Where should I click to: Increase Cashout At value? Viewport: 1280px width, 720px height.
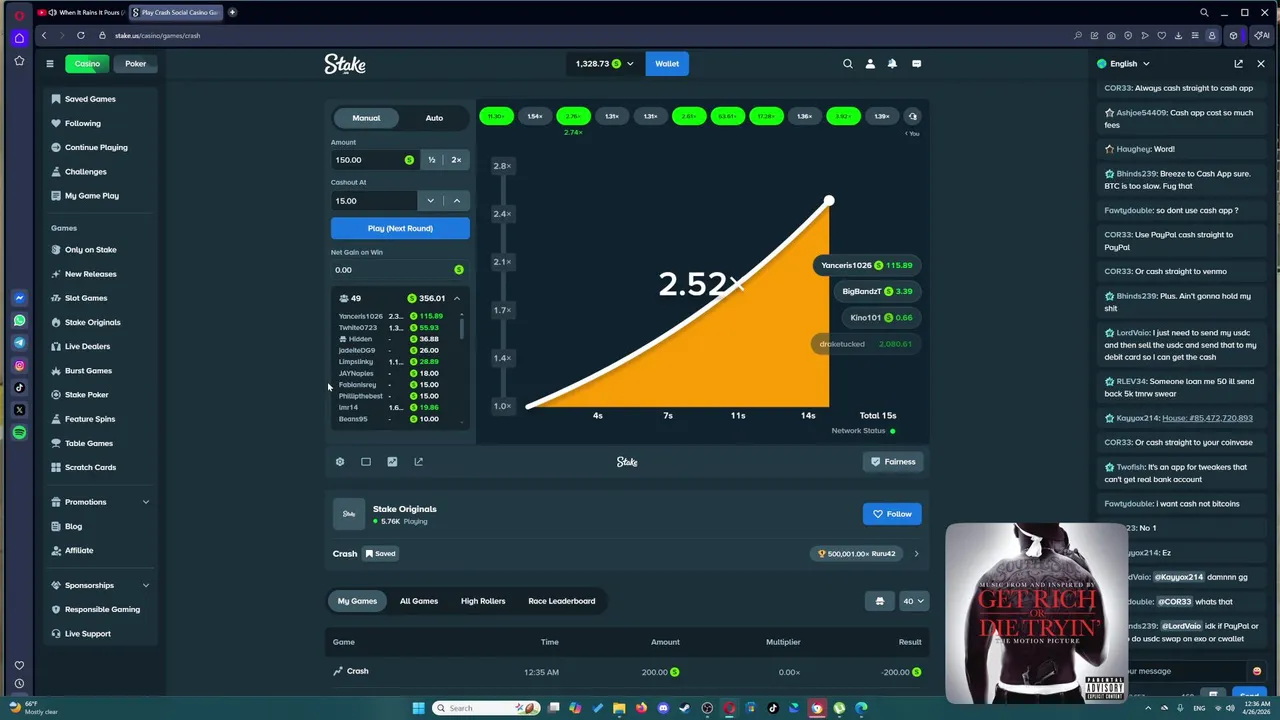(457, 201)
